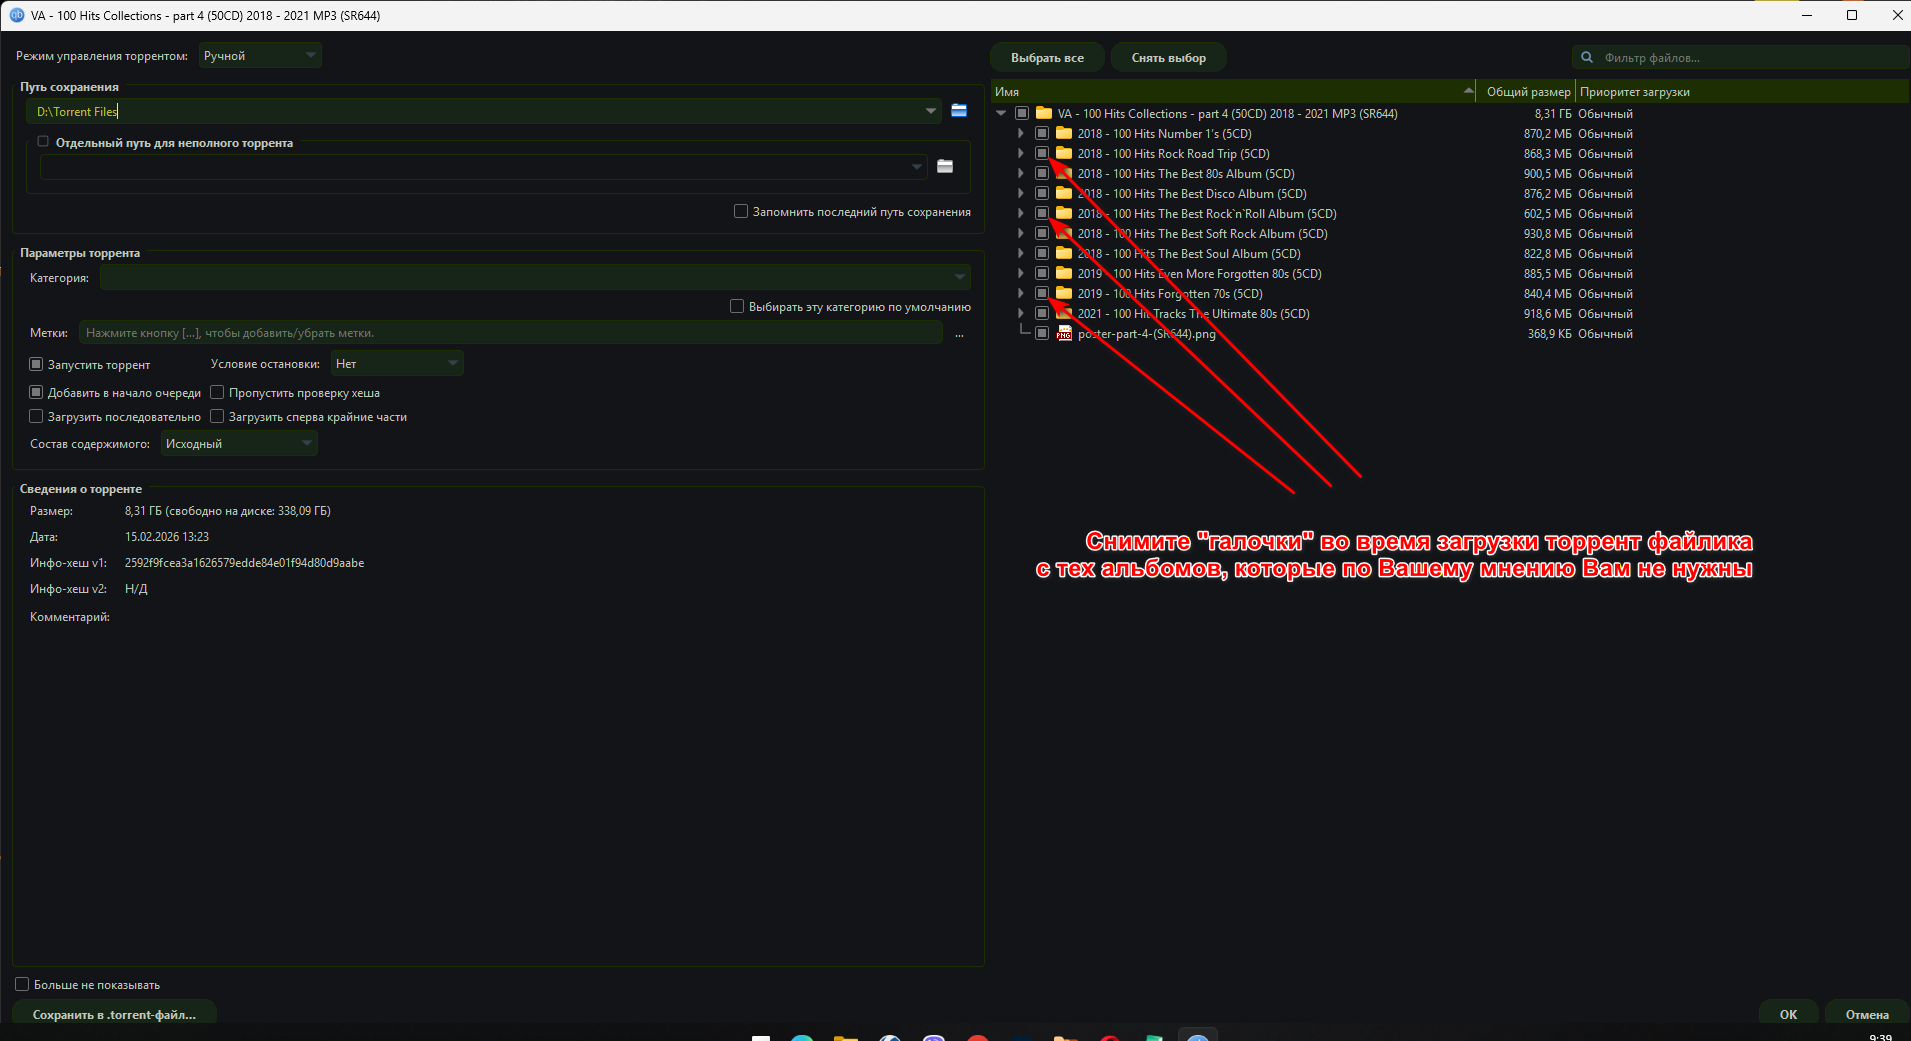Click the poster-part-4 PNG file icon
Viewport: 1911px width, 1041px height.
pos(1064,334)
